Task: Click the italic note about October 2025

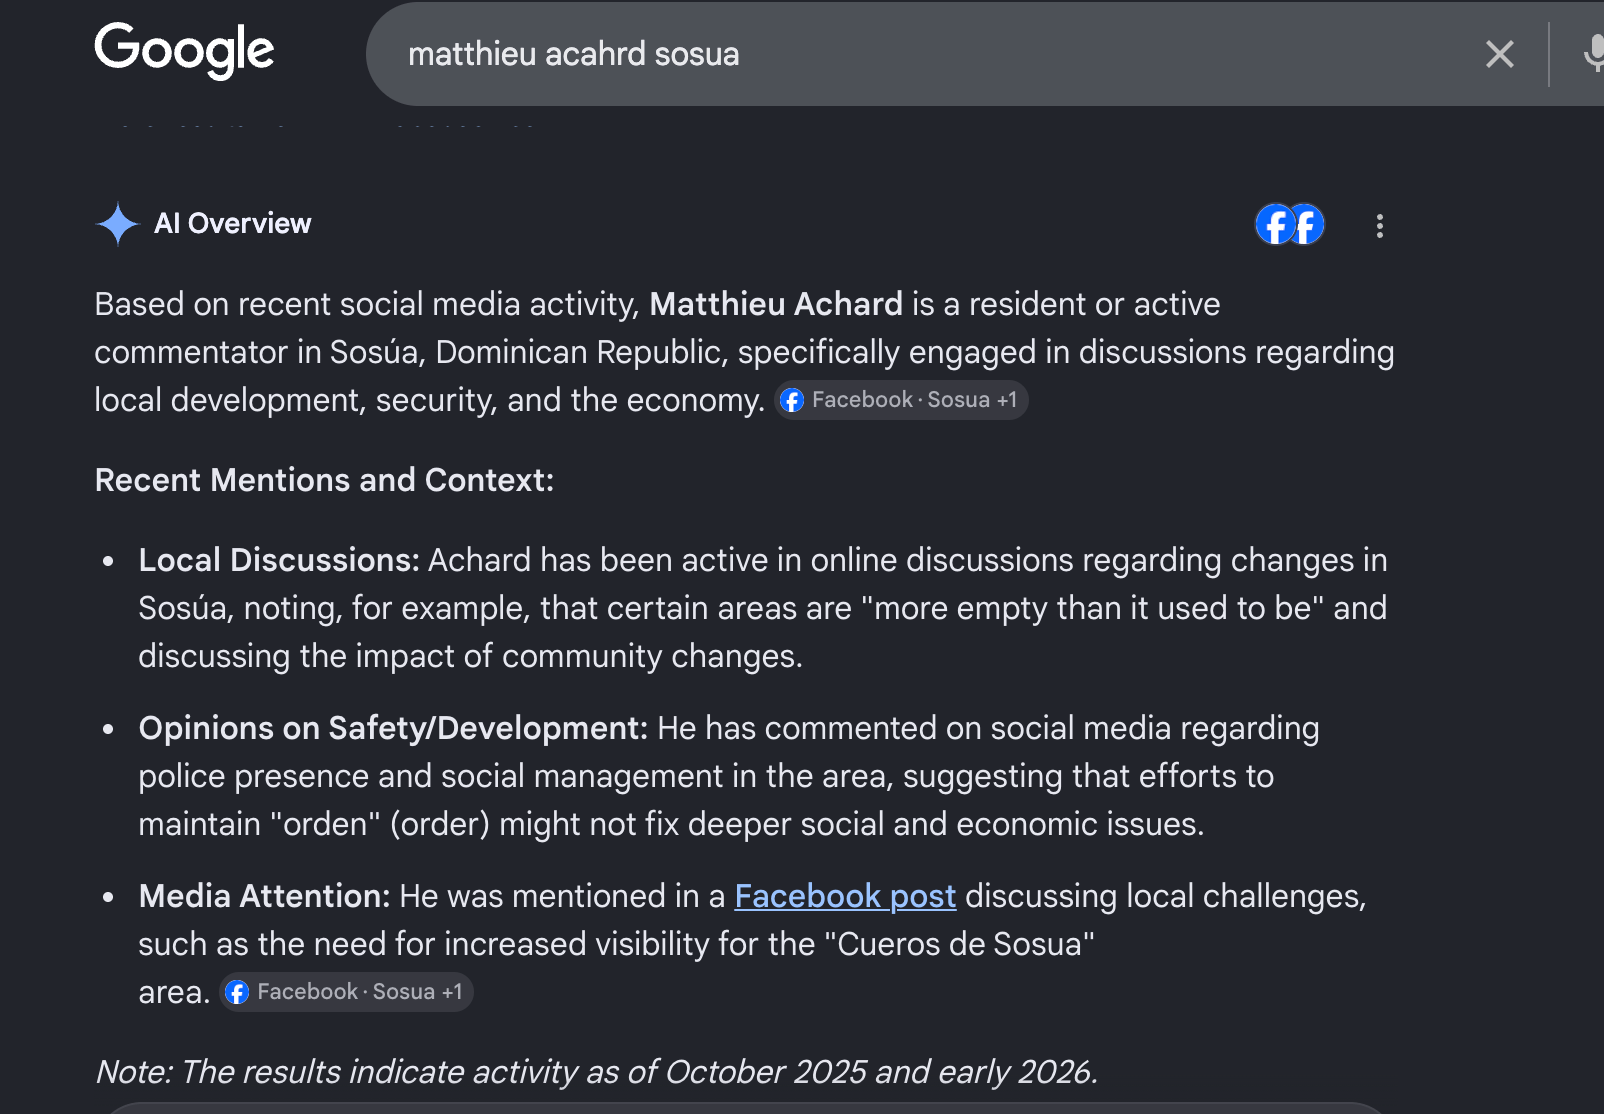Action: click(596, 1072)
